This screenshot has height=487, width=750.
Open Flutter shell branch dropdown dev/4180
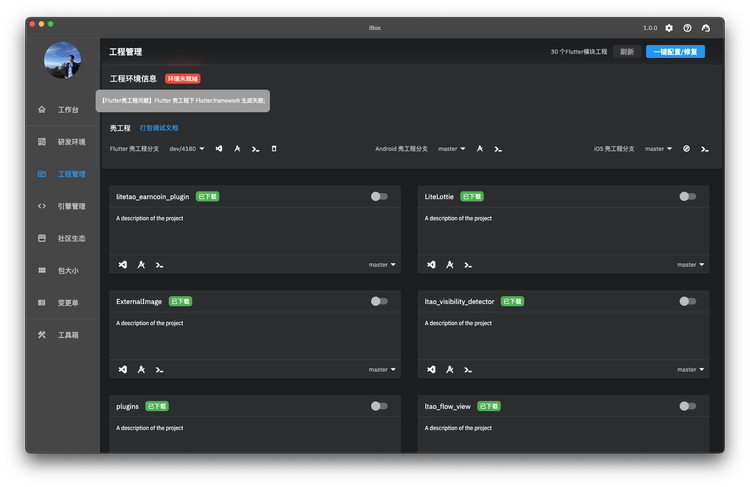tap(187, 149)
